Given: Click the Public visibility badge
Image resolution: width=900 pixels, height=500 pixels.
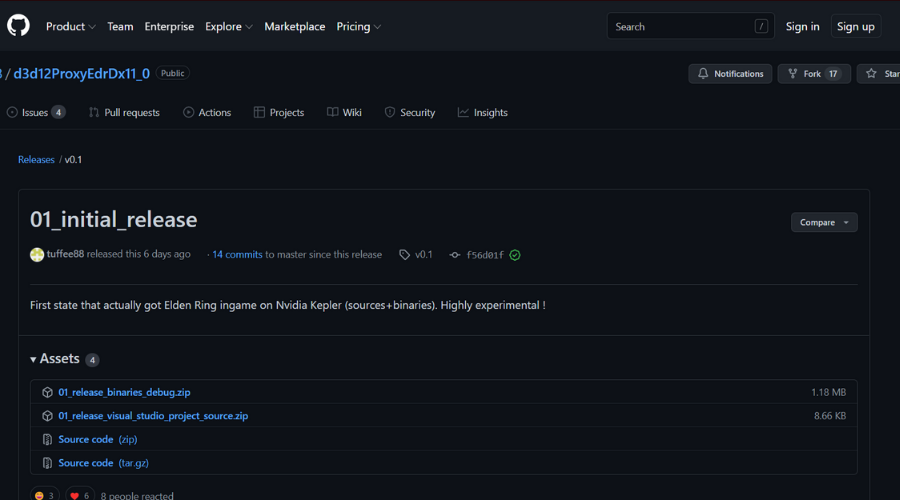Looking at the screenshot, I should [172, 73].
